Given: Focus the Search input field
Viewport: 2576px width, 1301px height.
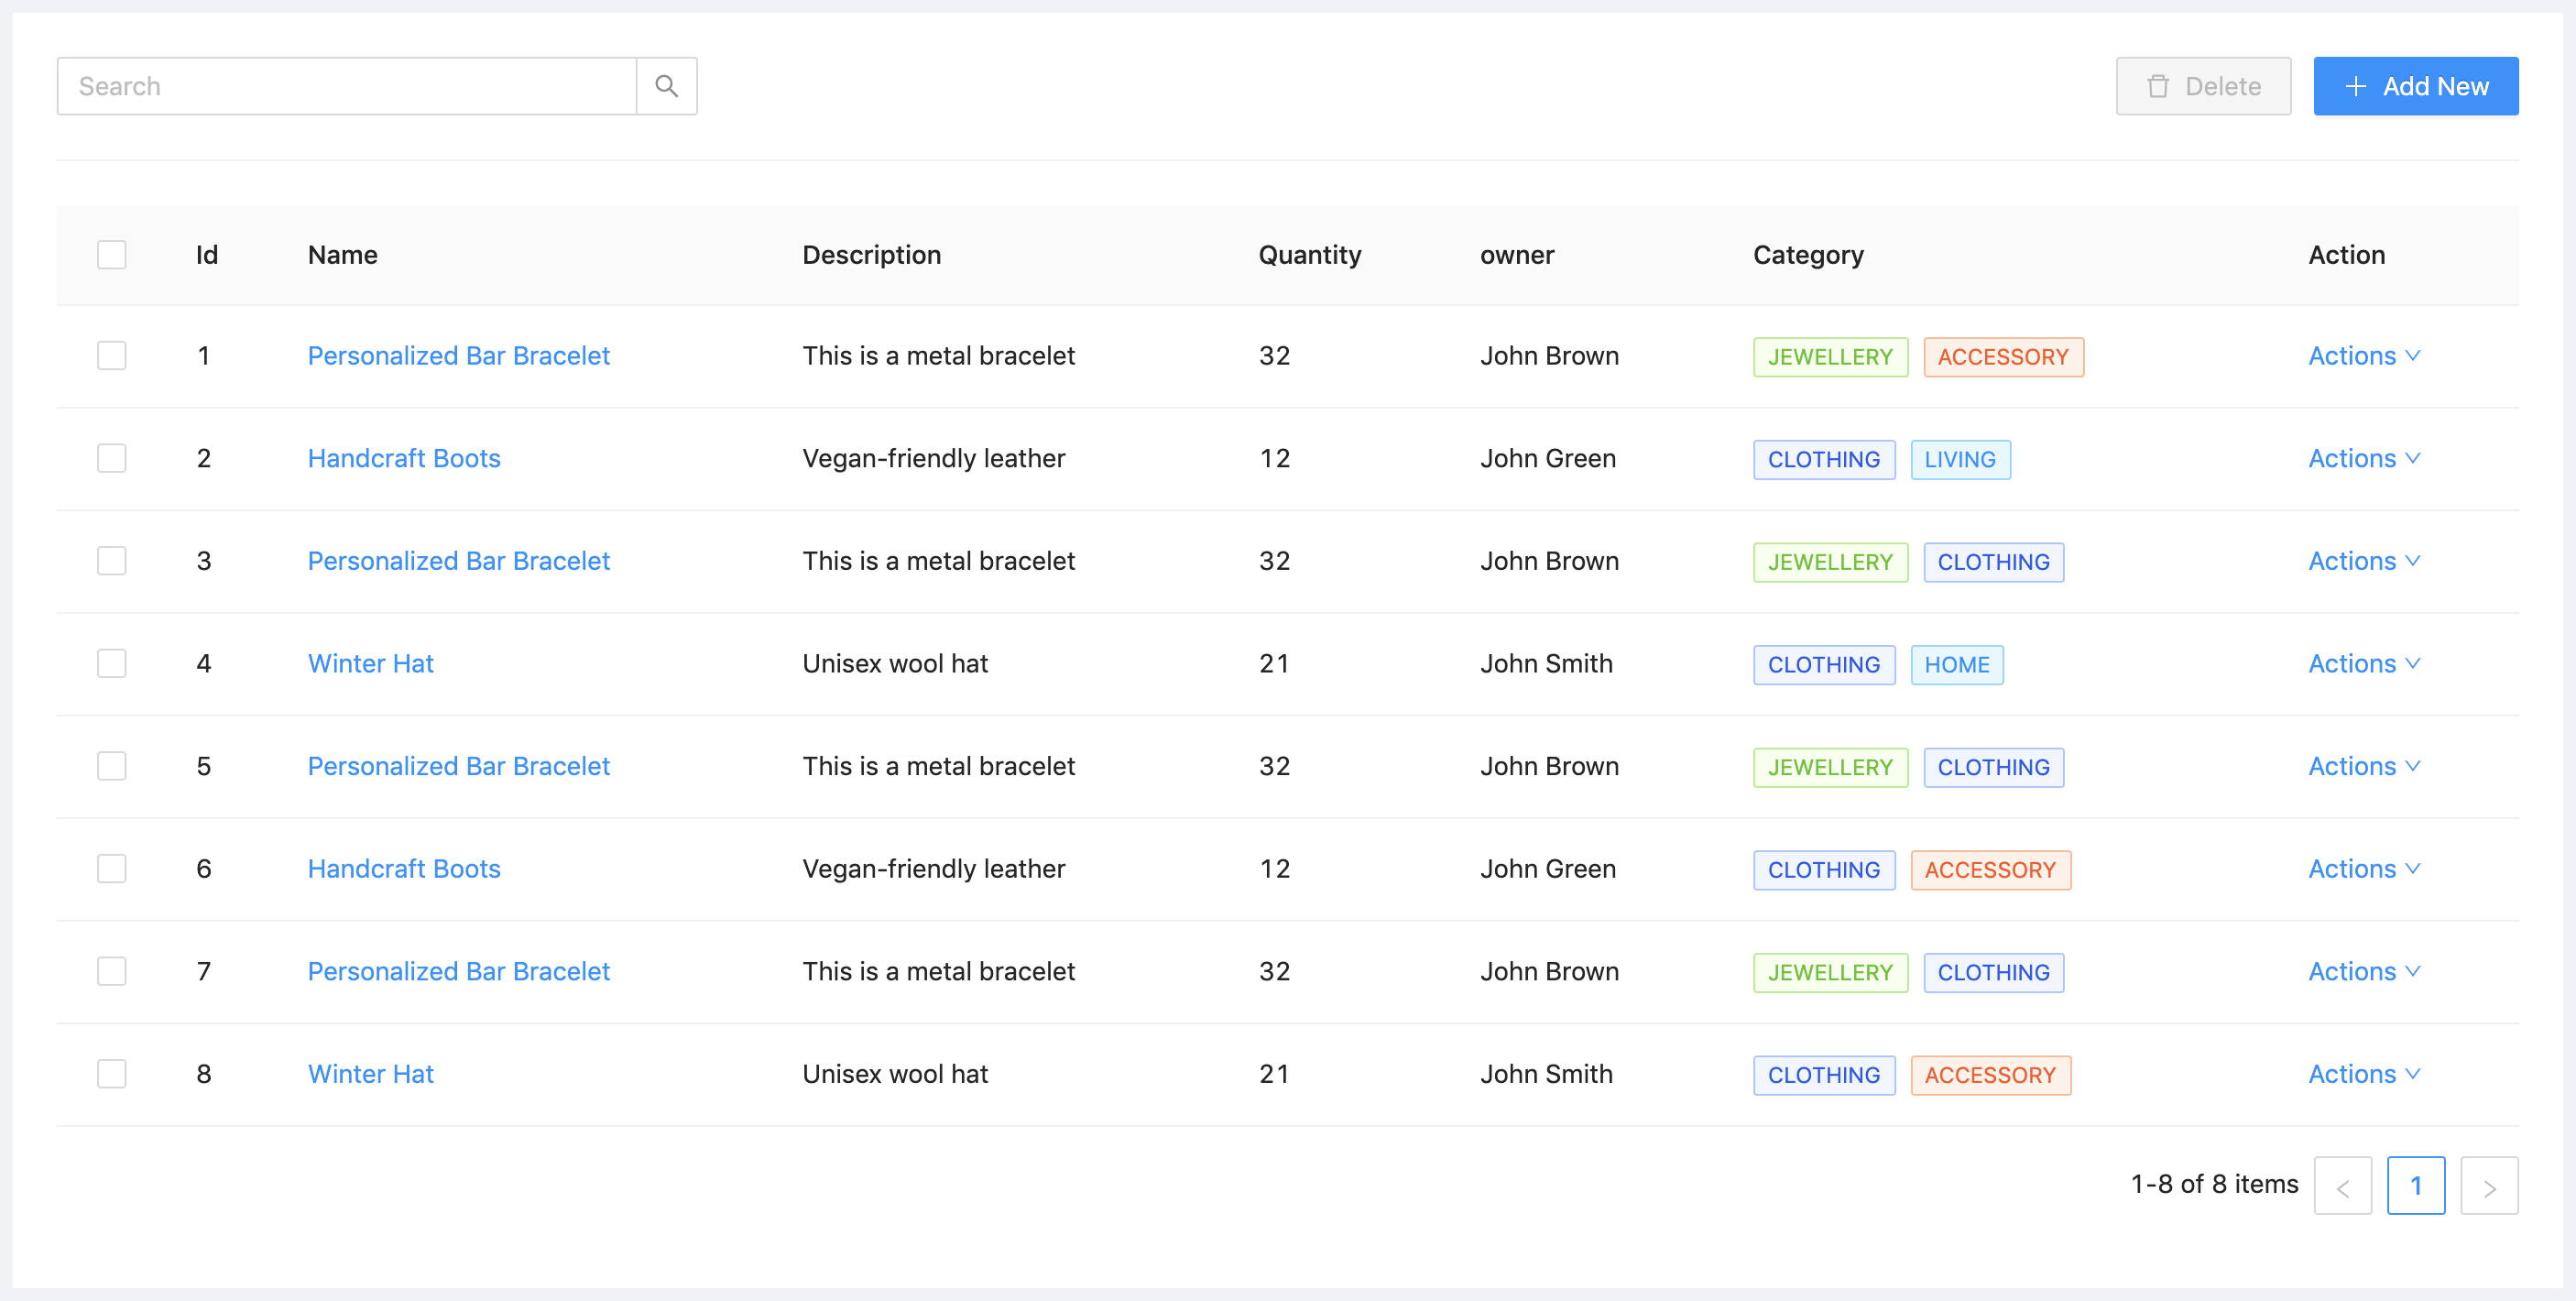Looking at the screenshot, I should pyautogui.click(x=346, y=86).
